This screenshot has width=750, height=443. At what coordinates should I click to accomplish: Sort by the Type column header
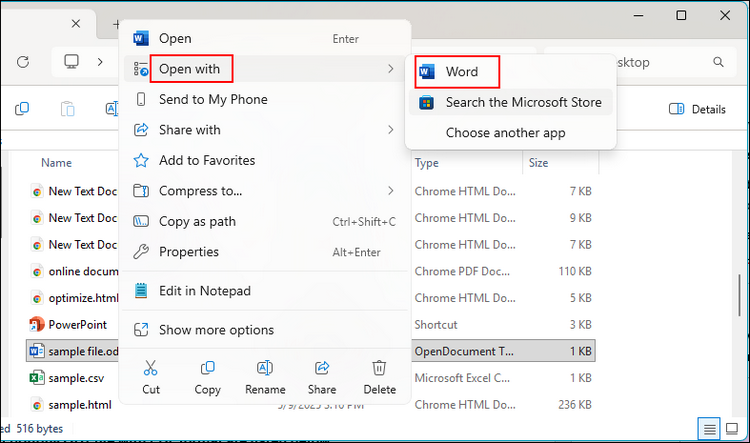point(427,163)
